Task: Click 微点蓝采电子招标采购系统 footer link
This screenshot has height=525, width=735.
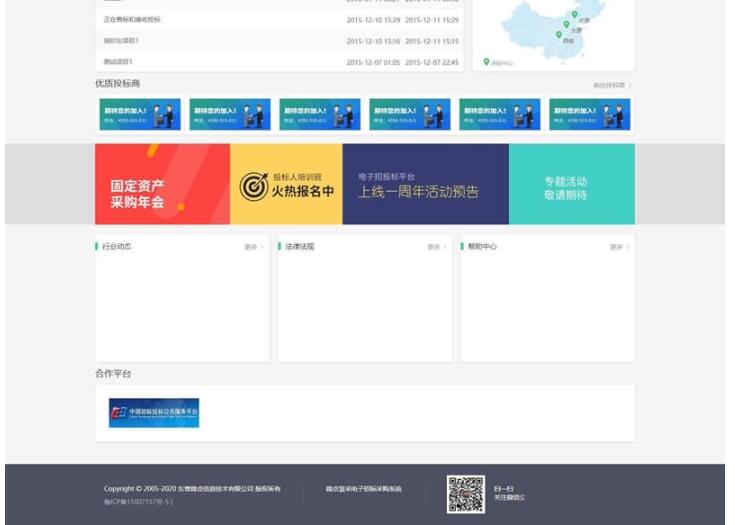Action: 363,489
